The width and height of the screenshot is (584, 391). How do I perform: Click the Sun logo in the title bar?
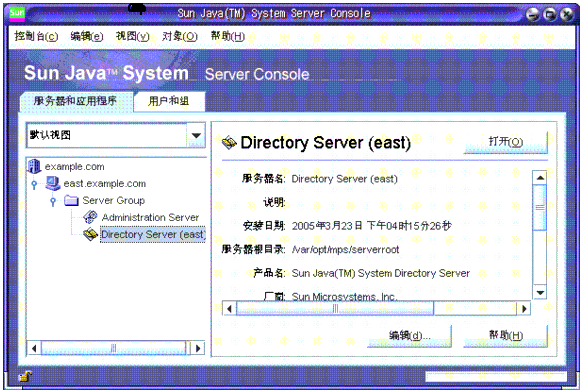[x=17, y=13]
